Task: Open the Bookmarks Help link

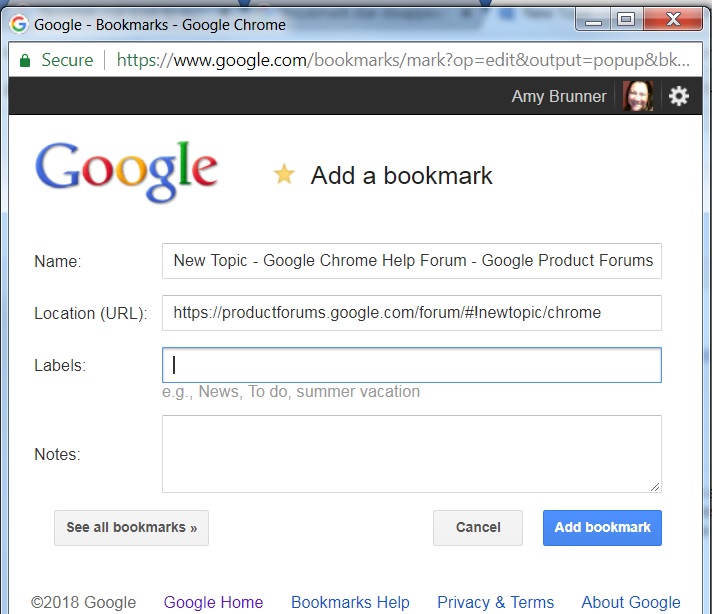Action: 350,602
